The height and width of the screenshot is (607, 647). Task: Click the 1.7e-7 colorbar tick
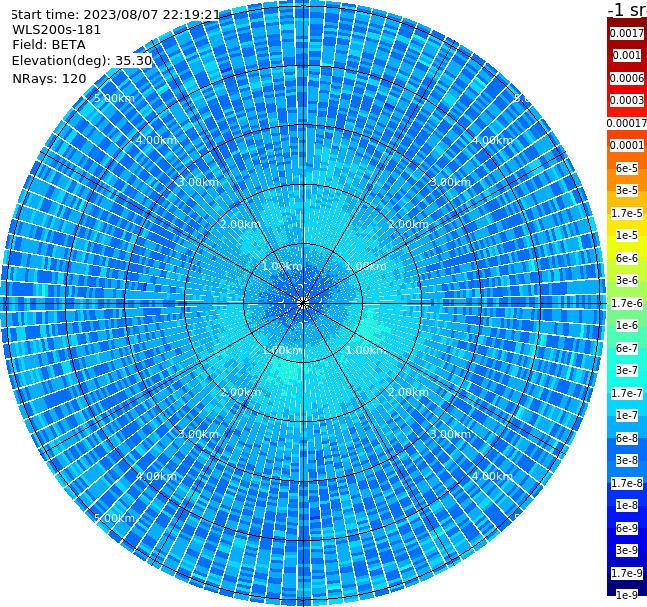tap(627, 393)
